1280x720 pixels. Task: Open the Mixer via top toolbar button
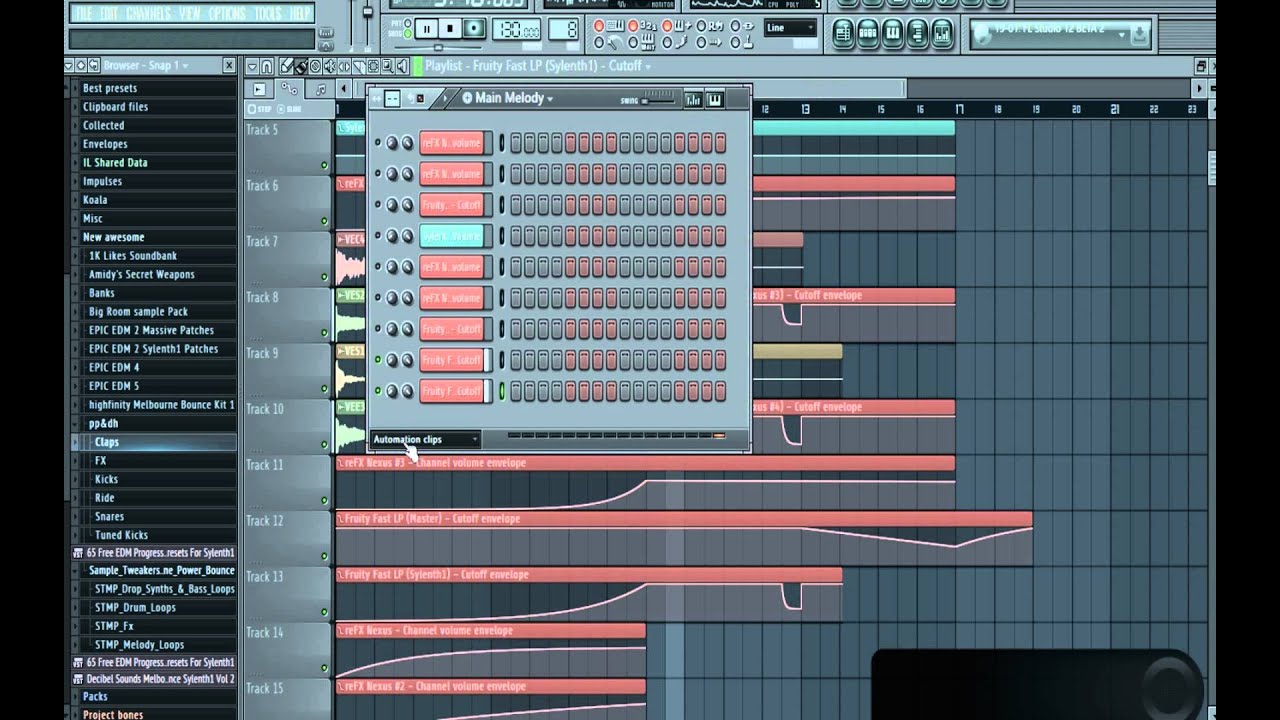pos(942,33)
